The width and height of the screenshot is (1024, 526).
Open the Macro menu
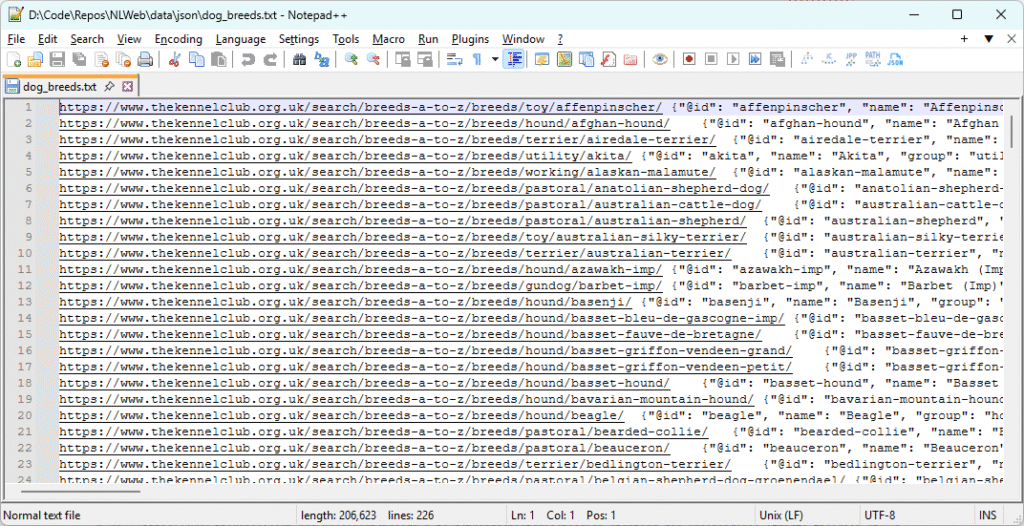(389, 39)
